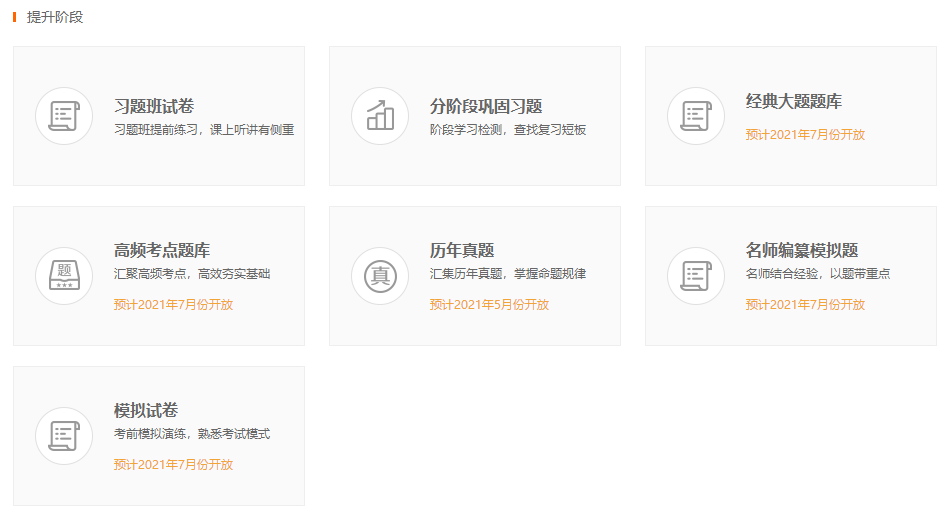Open the 高频考点题库 title

pyautogui.click(x=162, y=250)
